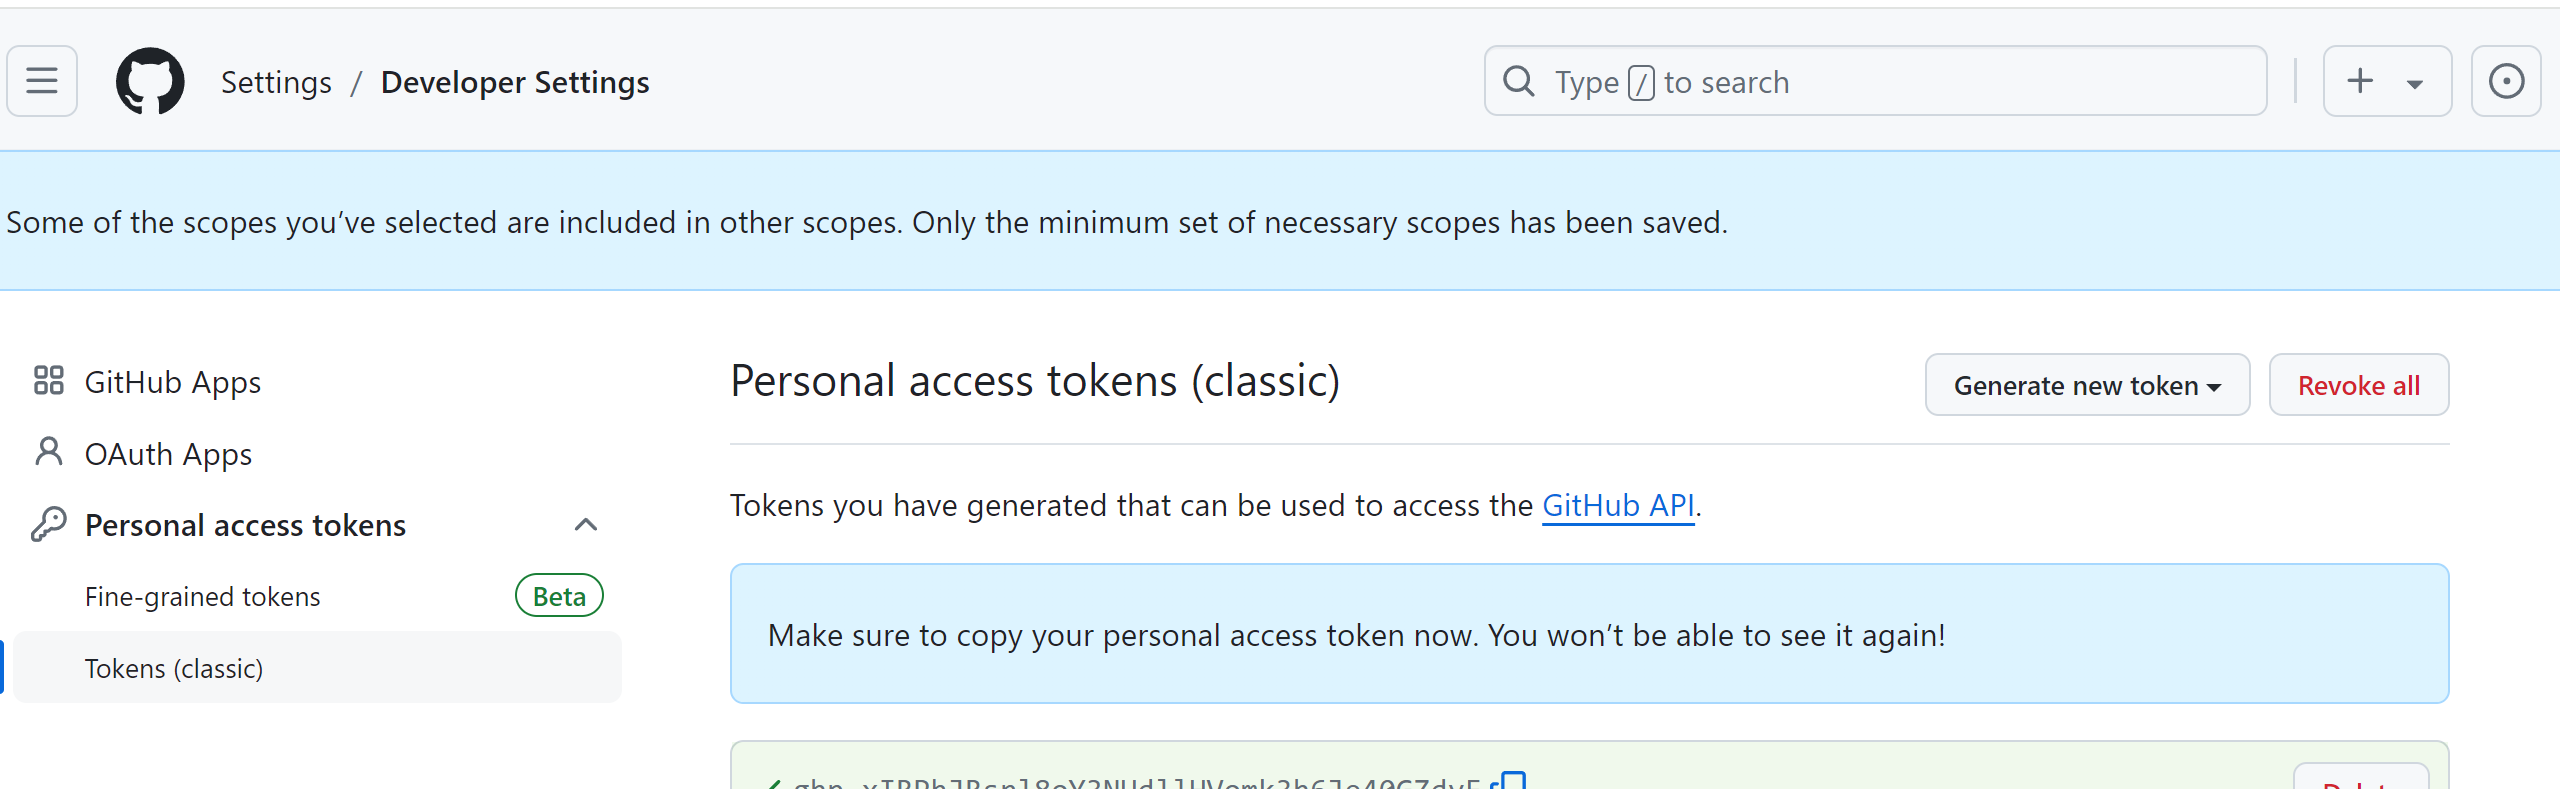Select the GitHub Apps sidebar icon

tap(48, 381)
